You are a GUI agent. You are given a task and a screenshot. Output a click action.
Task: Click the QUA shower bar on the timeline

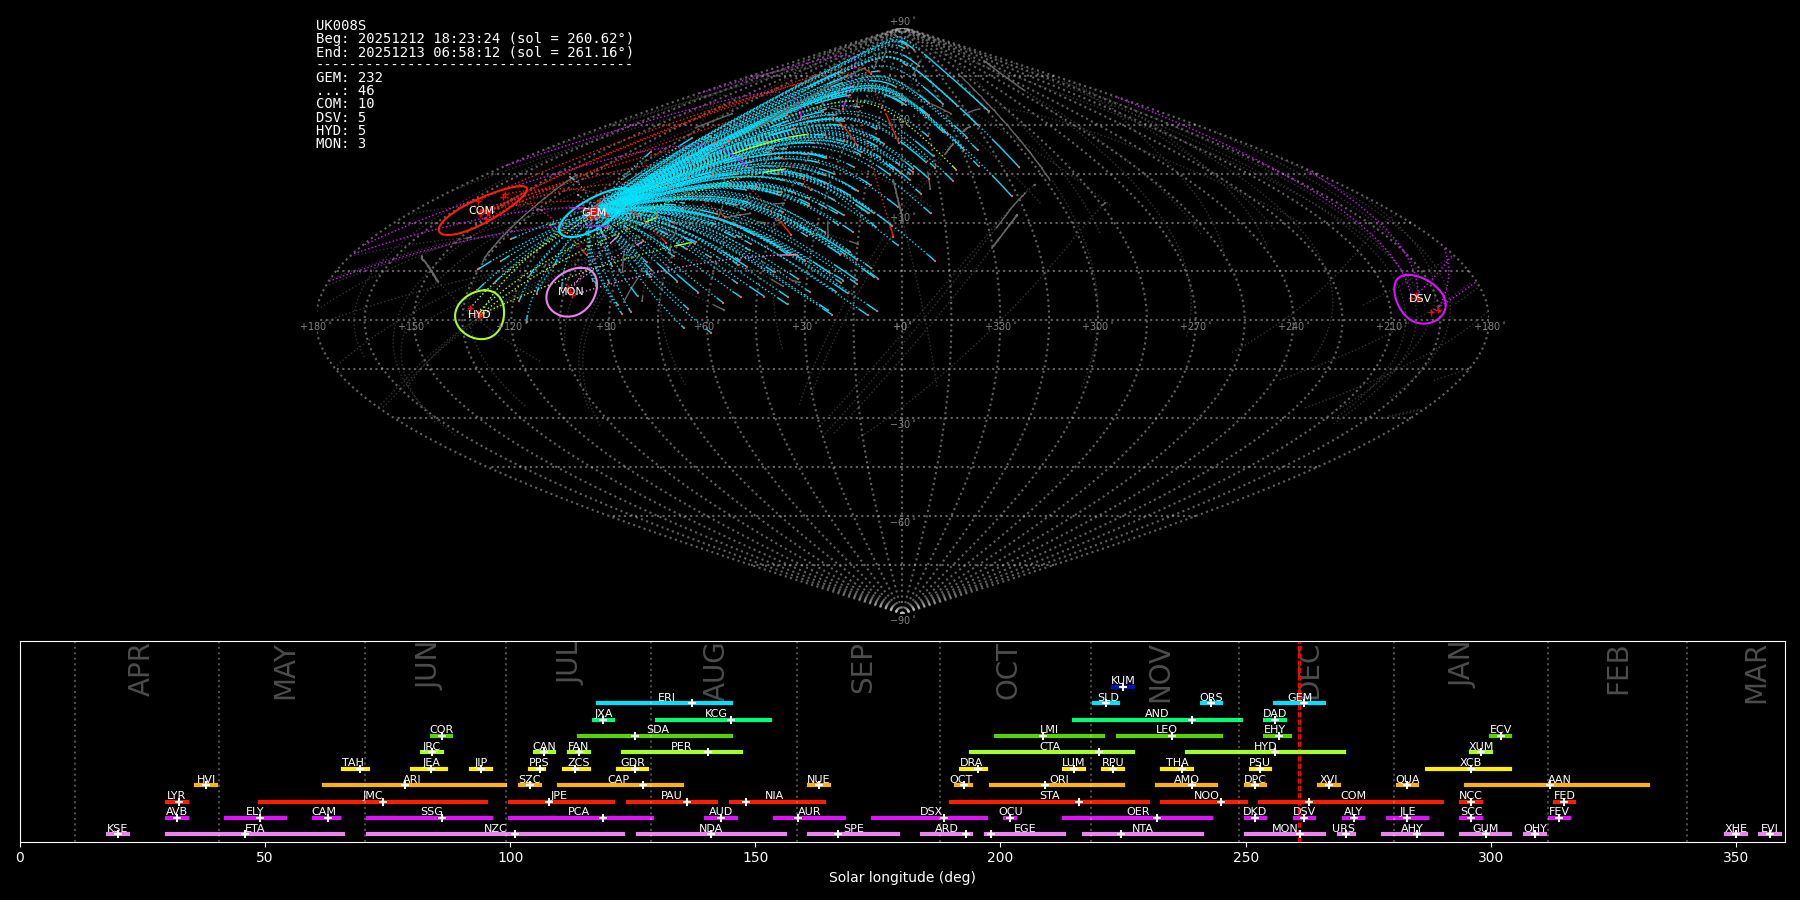tap(1407, 785)
